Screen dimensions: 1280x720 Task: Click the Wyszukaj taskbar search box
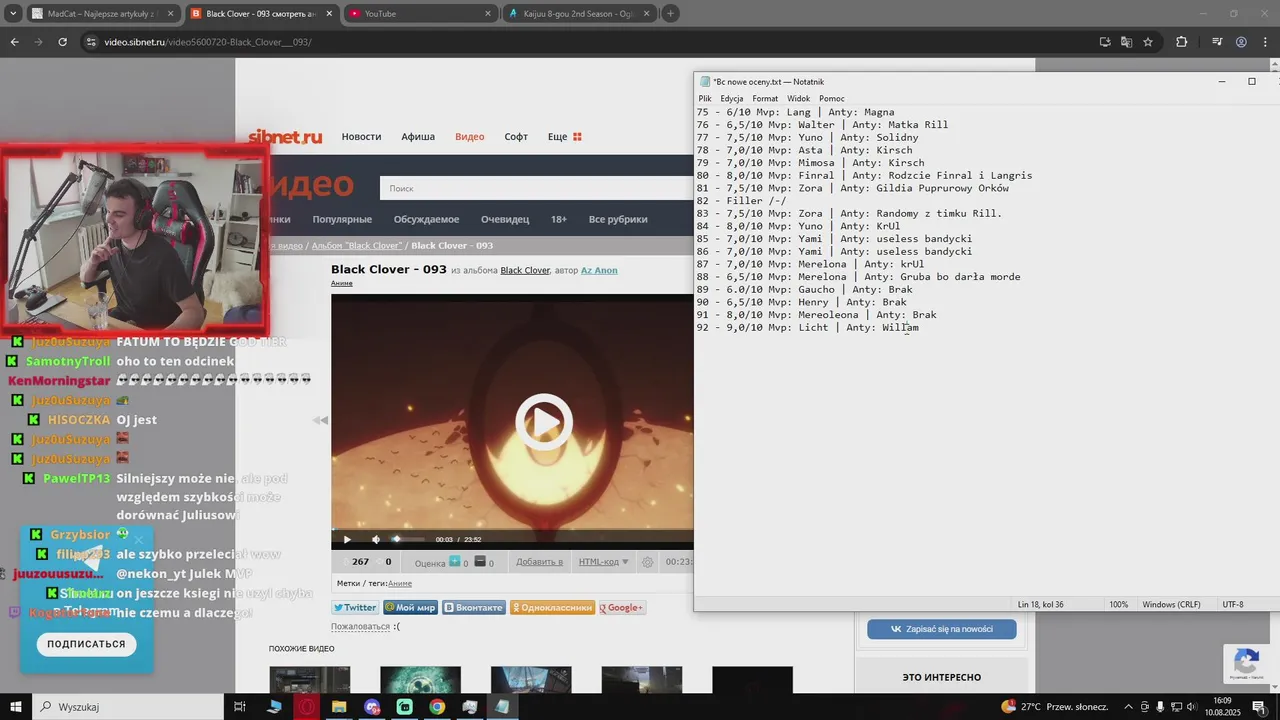point(129,706)
